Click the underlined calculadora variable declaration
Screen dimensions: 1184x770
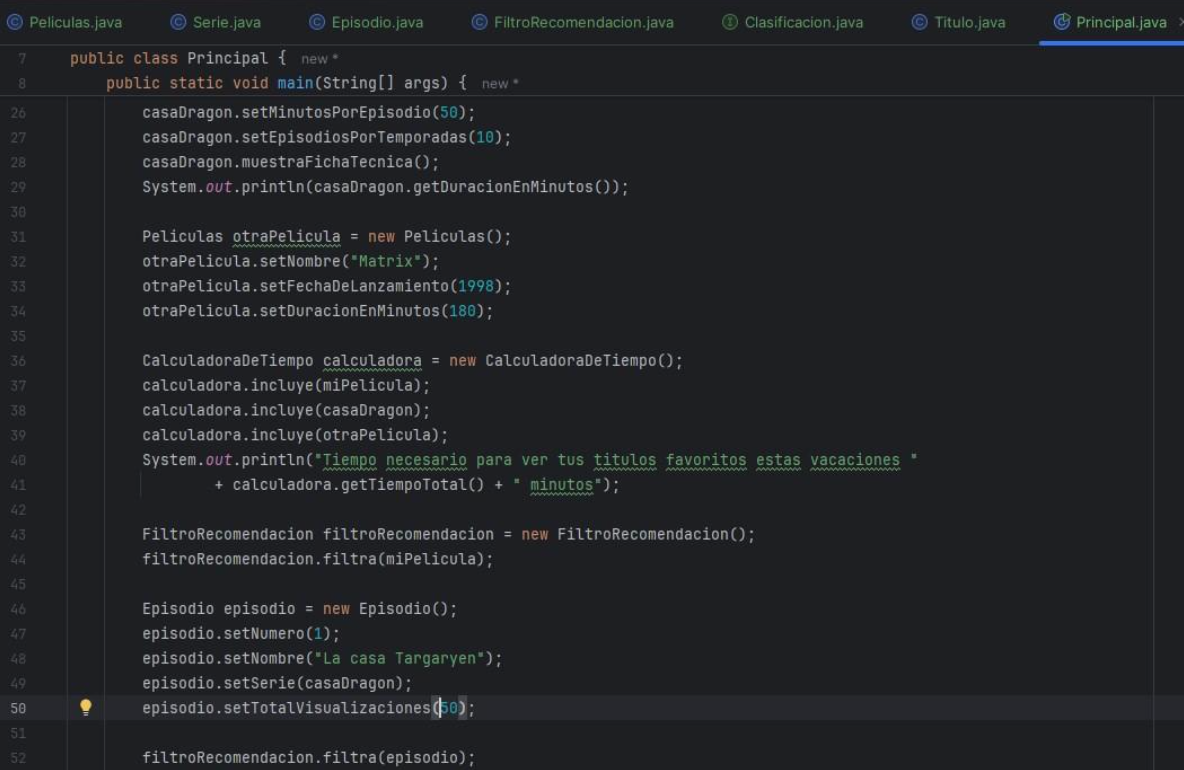[372, 361]
